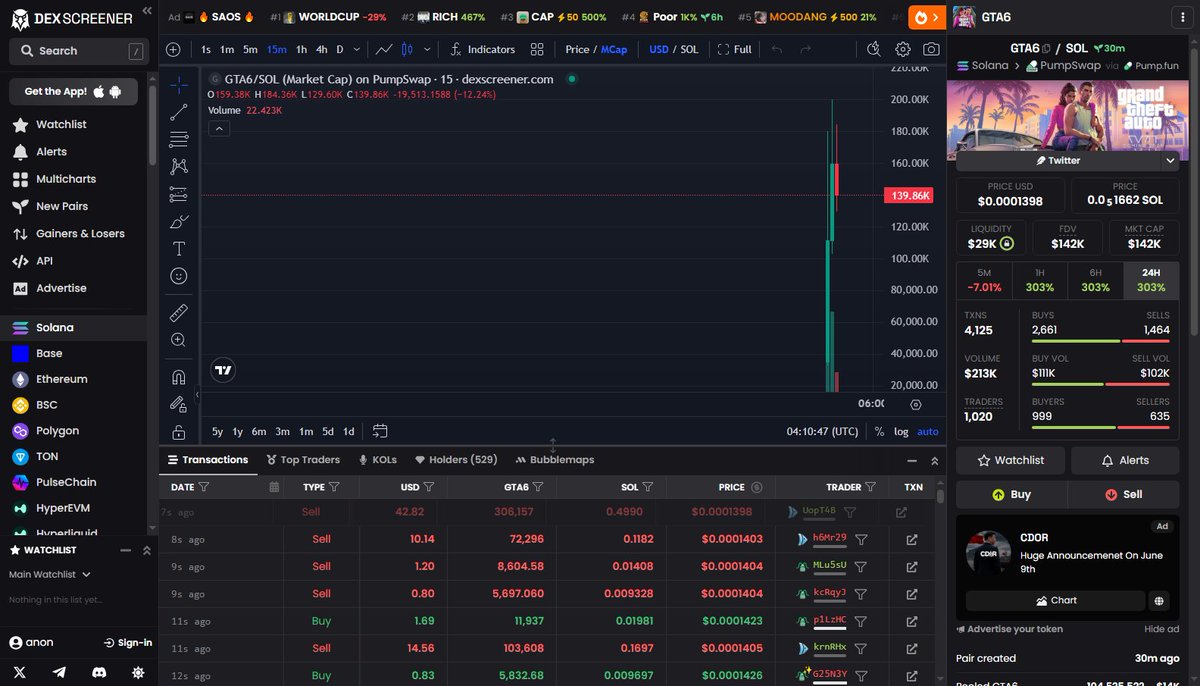This screenshot has width=1200, height=686.
Task: Filter transactions by USD column
Action: coord(429,487)
